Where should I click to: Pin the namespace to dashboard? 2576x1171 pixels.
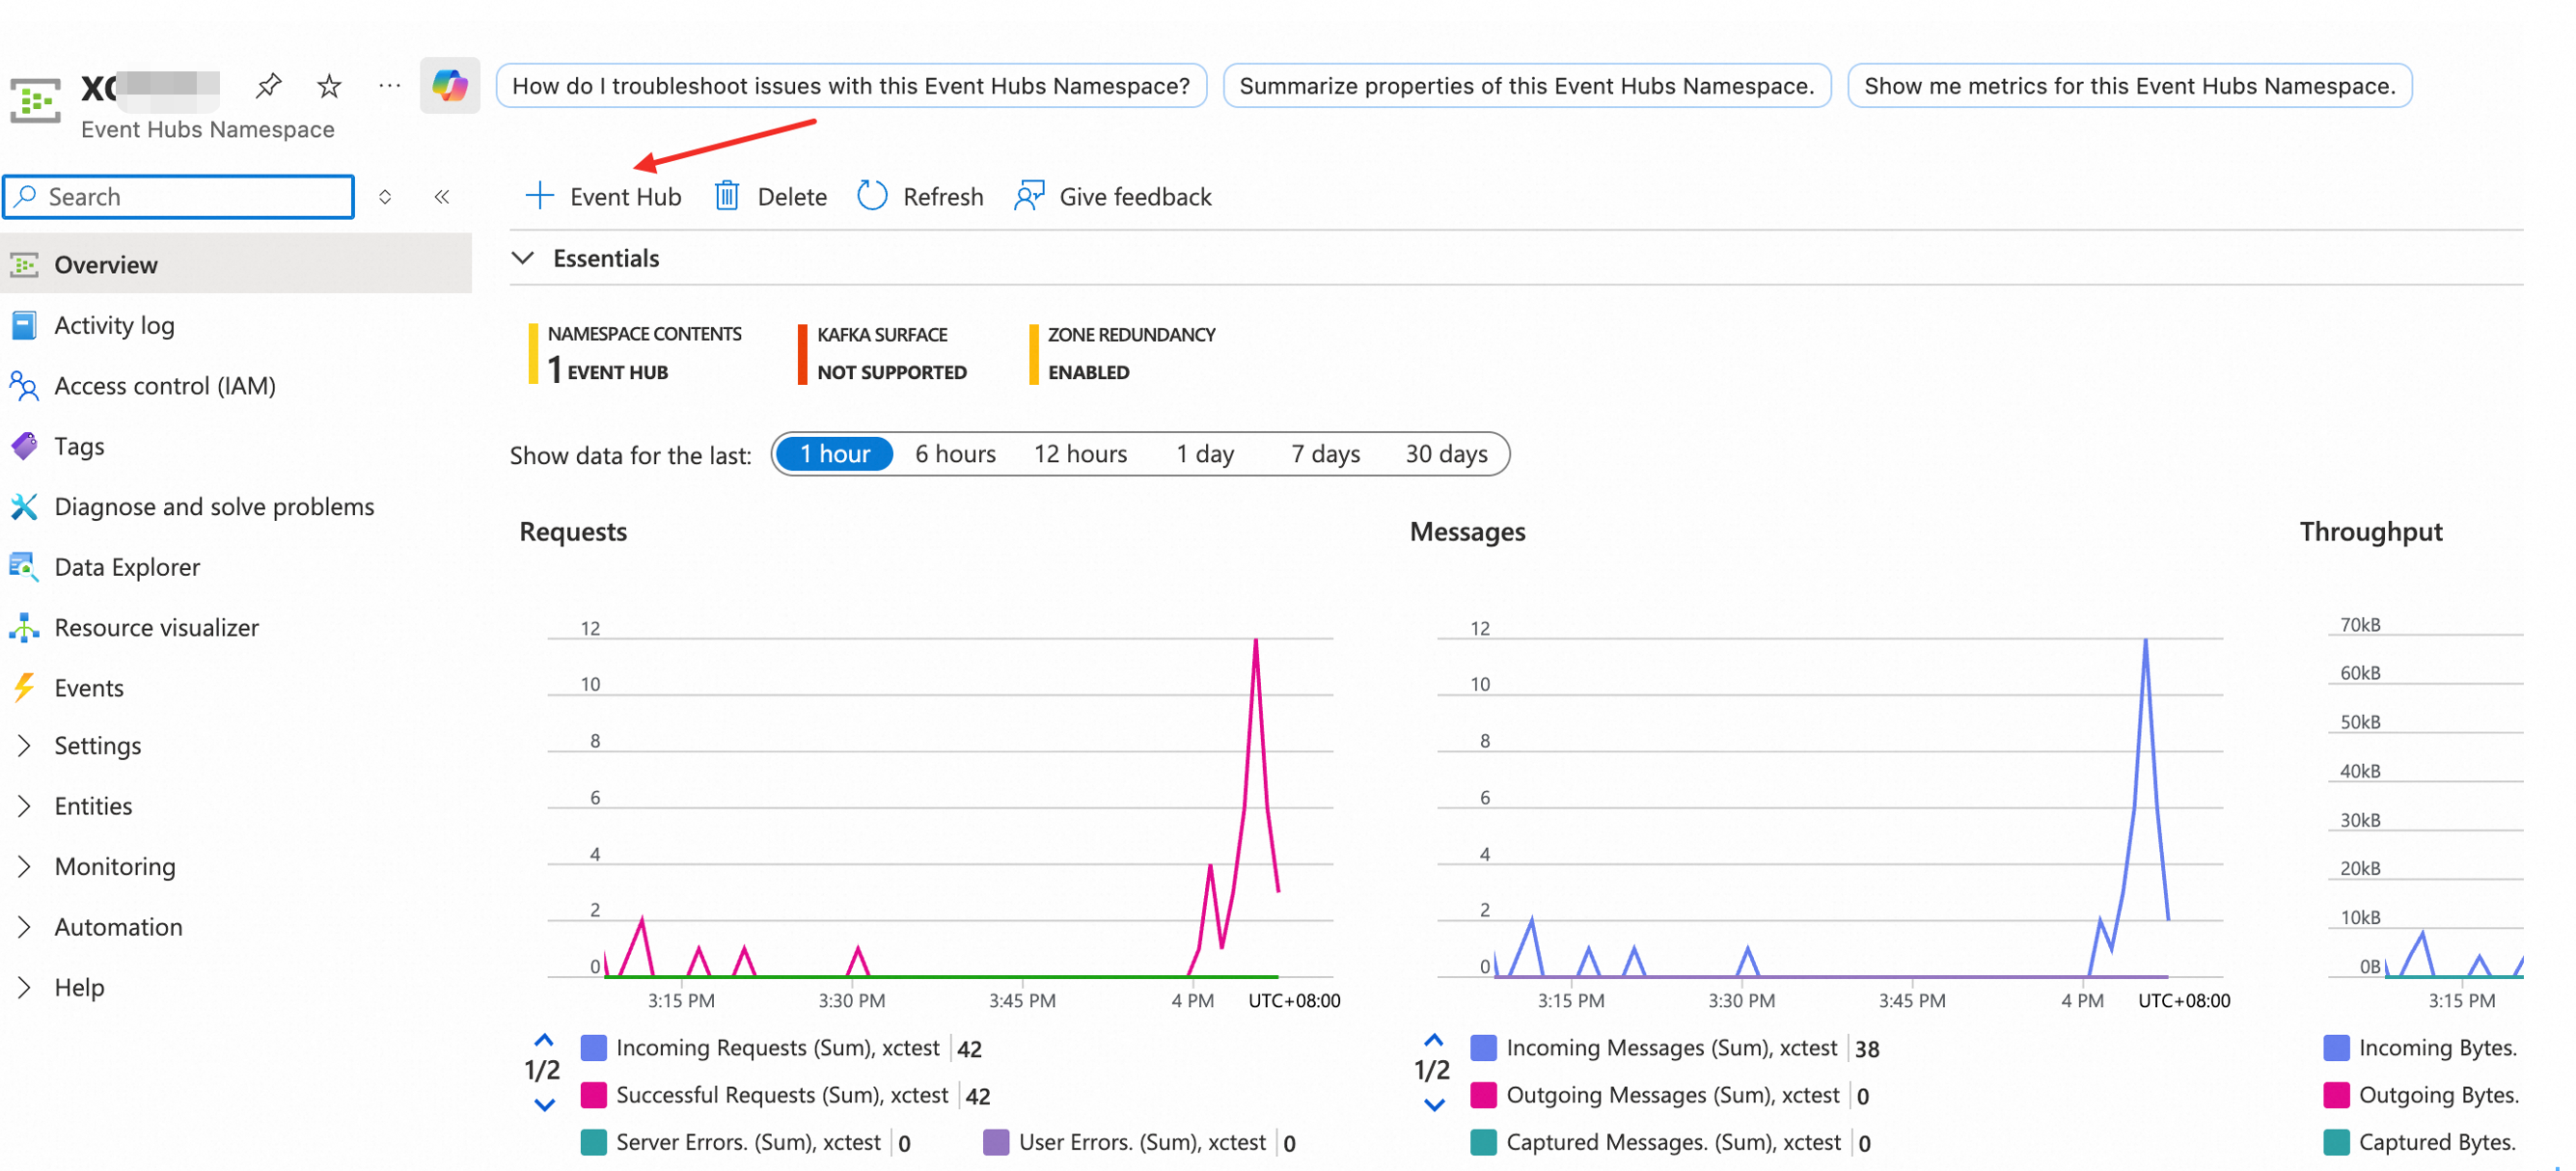click(x=268, y=86)
